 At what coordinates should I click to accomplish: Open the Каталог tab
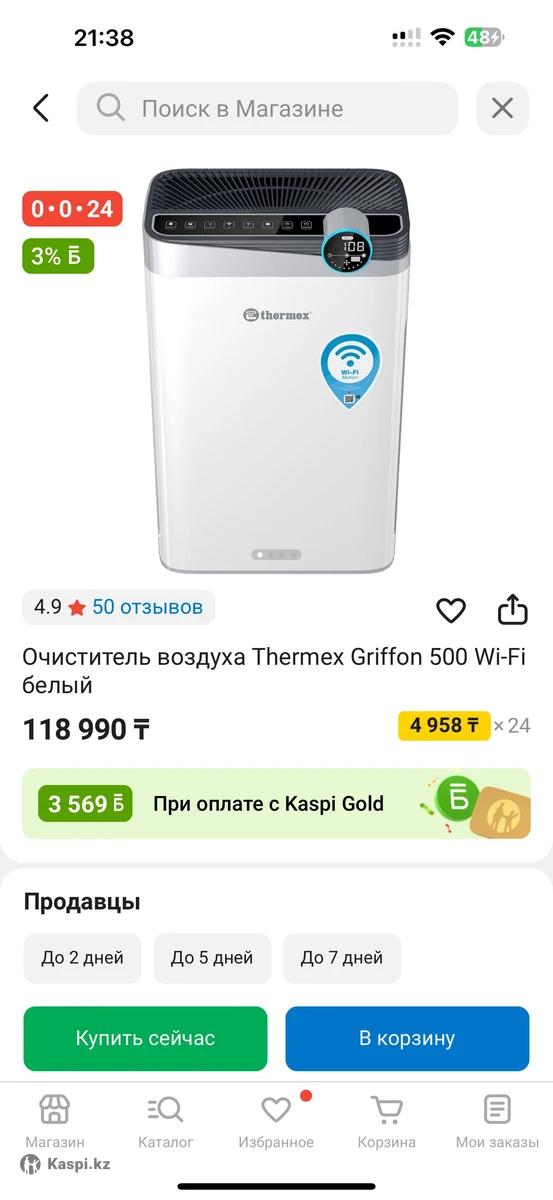point(166,1121)
